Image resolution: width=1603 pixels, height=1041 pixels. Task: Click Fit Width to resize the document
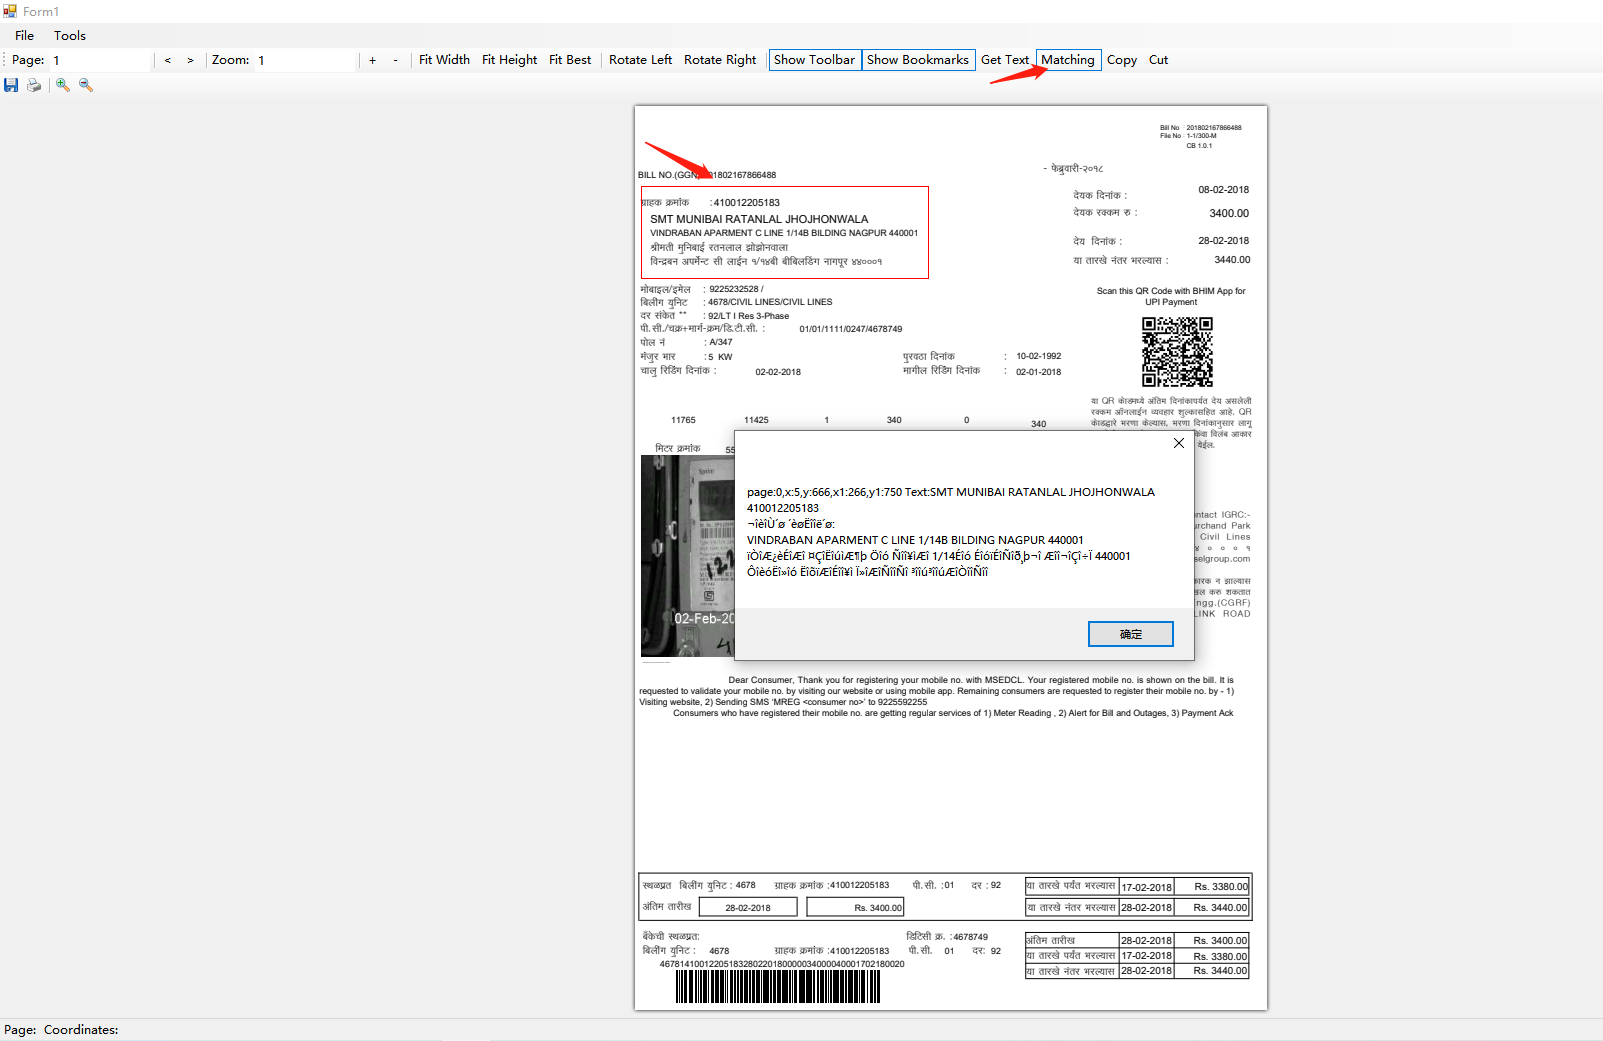(444, 59)
